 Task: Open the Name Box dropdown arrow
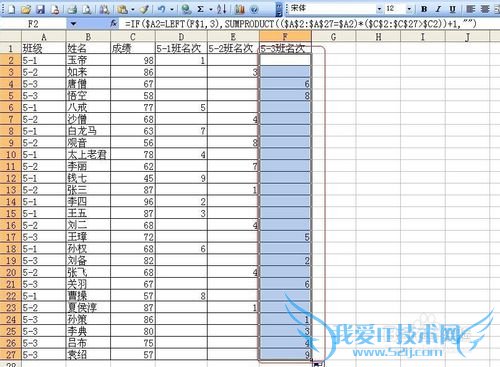tap(73, 24)
